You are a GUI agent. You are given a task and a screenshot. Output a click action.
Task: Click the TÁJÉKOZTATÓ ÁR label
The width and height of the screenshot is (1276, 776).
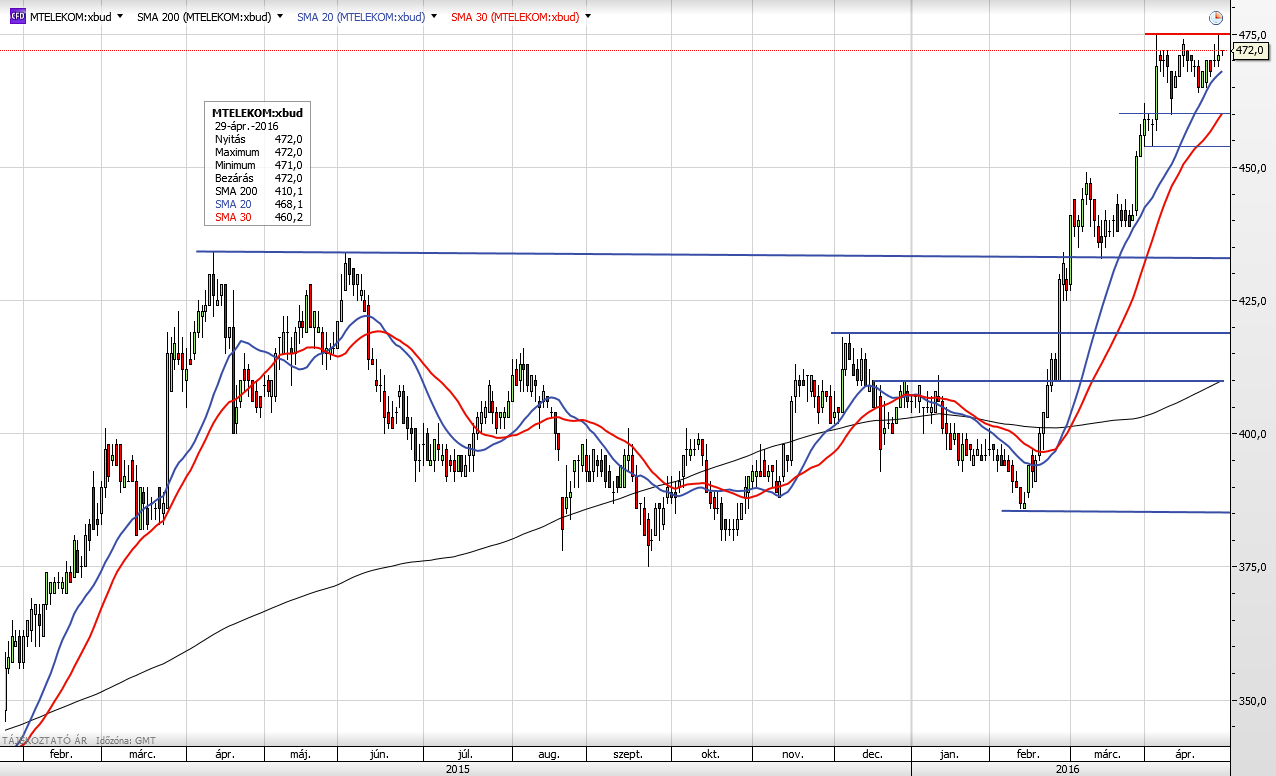pos(46,741)
